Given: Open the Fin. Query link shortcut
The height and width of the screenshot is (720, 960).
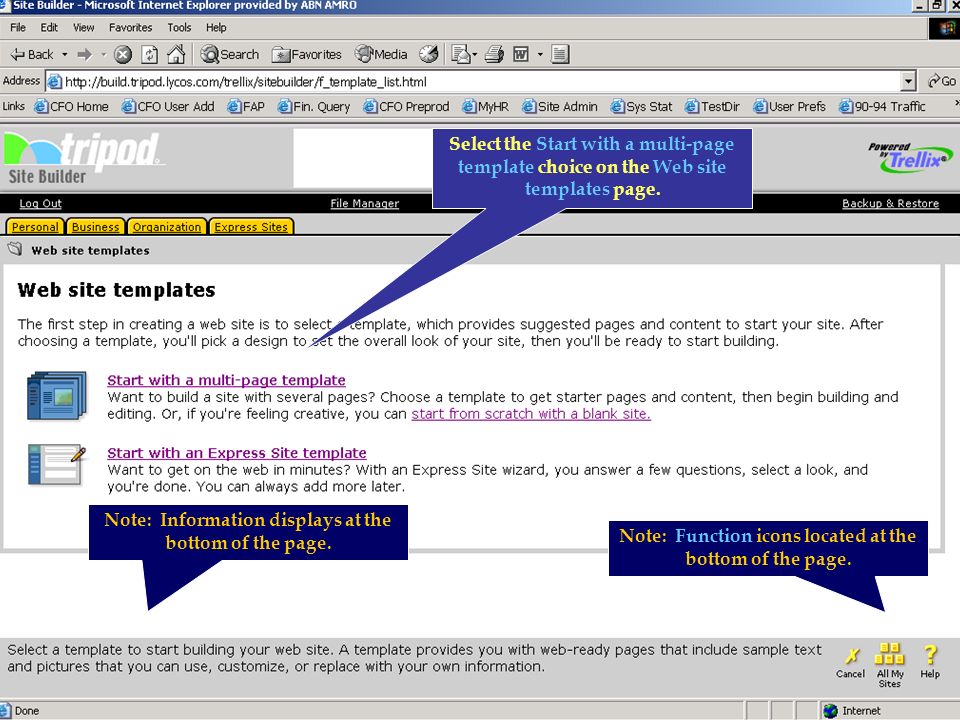Looking at the screenshot, I should click(x=313, y=107).
